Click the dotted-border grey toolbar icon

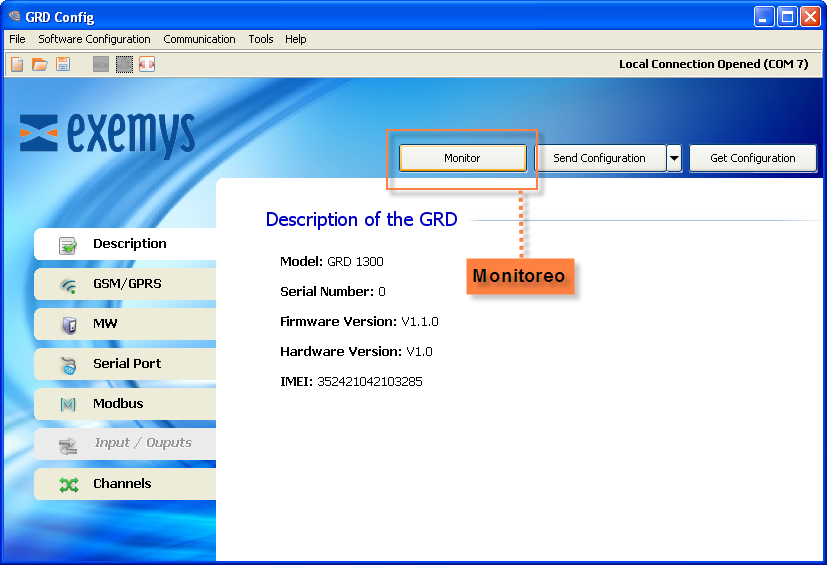124,64
